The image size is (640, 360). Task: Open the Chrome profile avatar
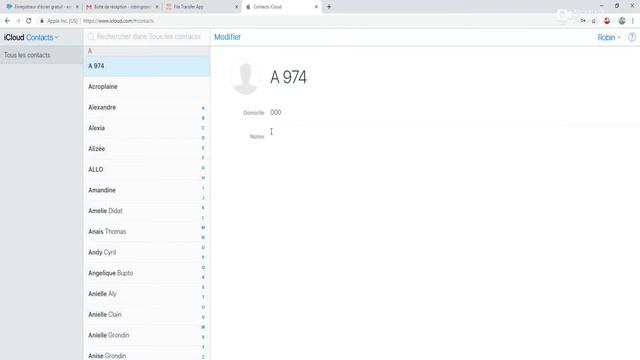point(622,21)
